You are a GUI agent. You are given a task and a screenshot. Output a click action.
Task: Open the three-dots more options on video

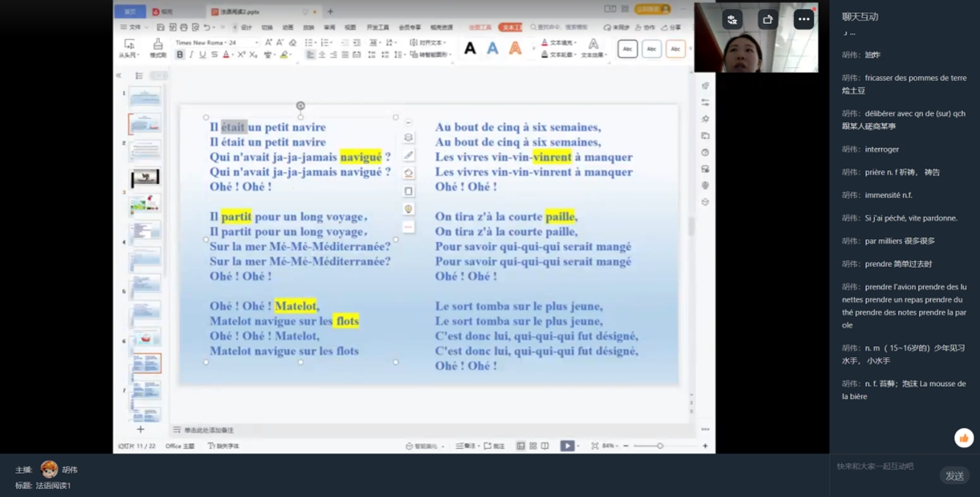click(803, 19)
